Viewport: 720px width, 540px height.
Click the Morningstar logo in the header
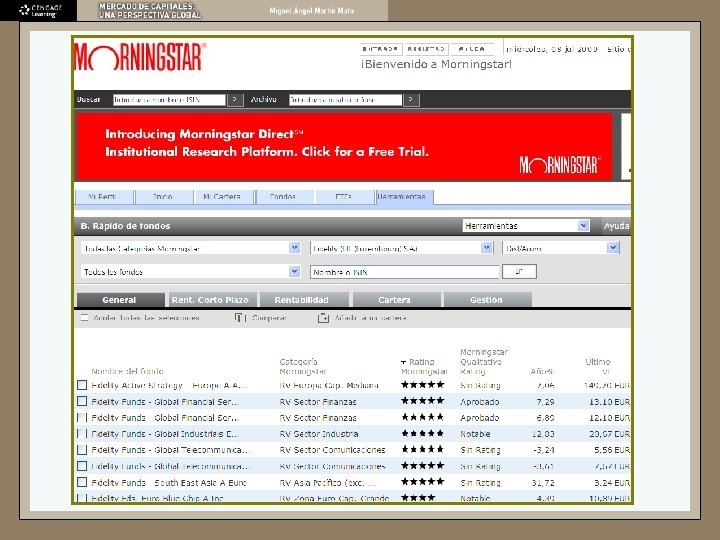tap(140, 57)
